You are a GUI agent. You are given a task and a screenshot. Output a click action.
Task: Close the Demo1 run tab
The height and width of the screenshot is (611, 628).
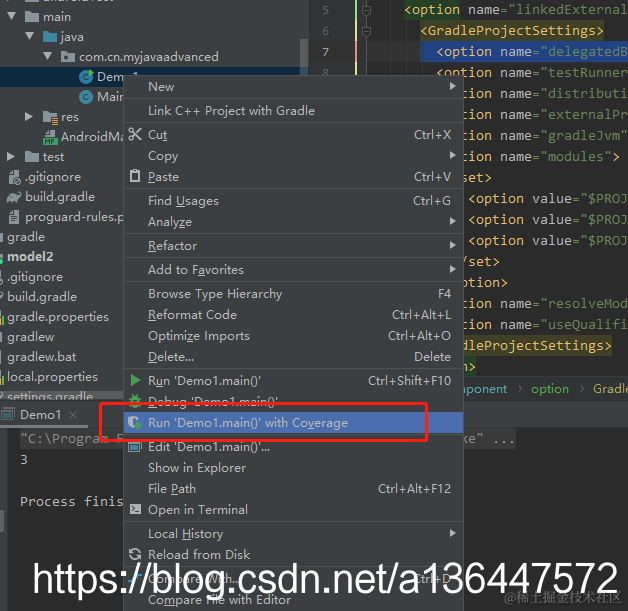pos(73,415)
